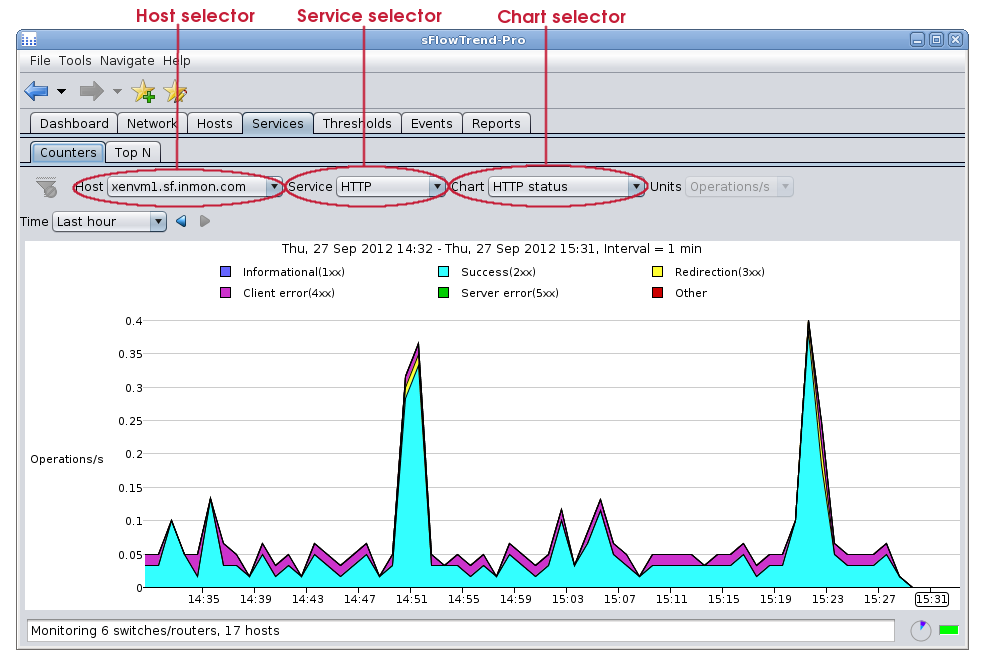Image resolution: width=993 pixels, height=655 pixels.
Task: Click the circular progress indicator icon
Action: [920, 630]
